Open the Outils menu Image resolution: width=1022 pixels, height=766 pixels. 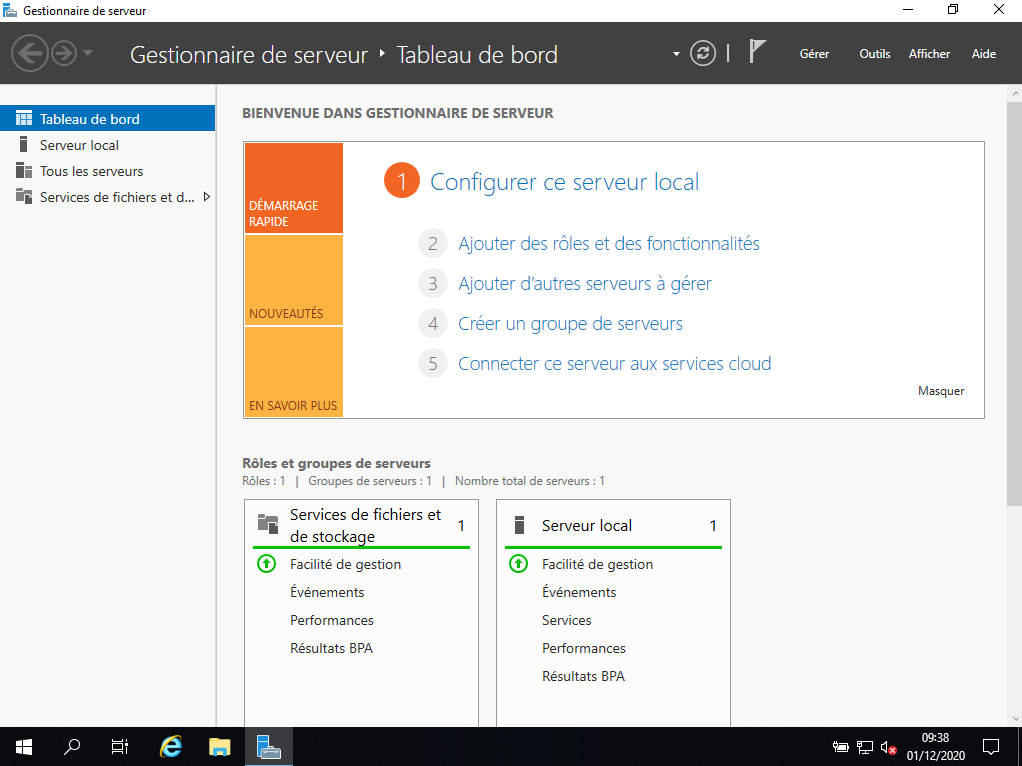875,53
